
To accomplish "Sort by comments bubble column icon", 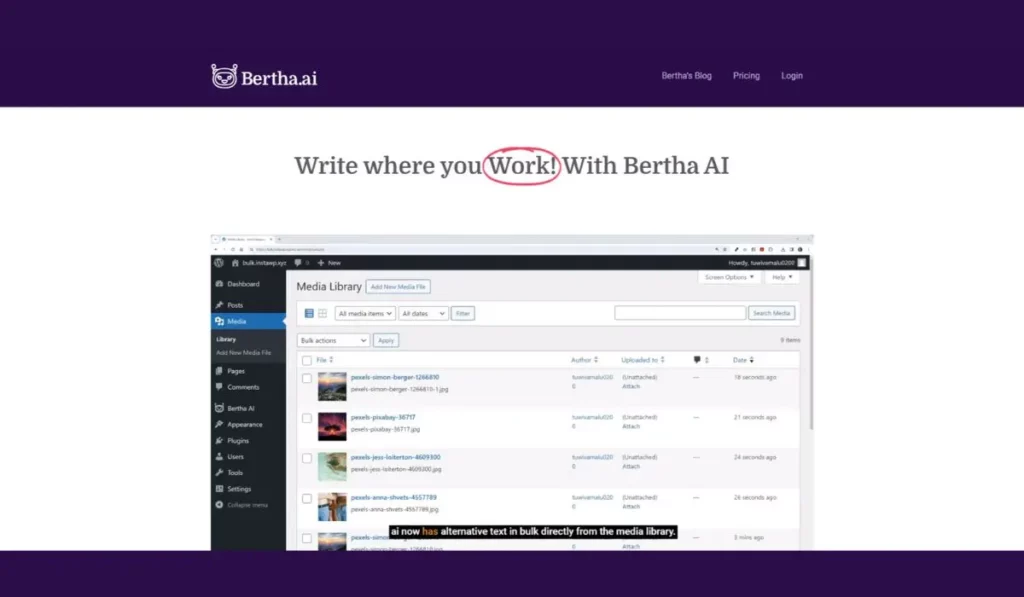I will pyautogui.click(x=701, y=360).
